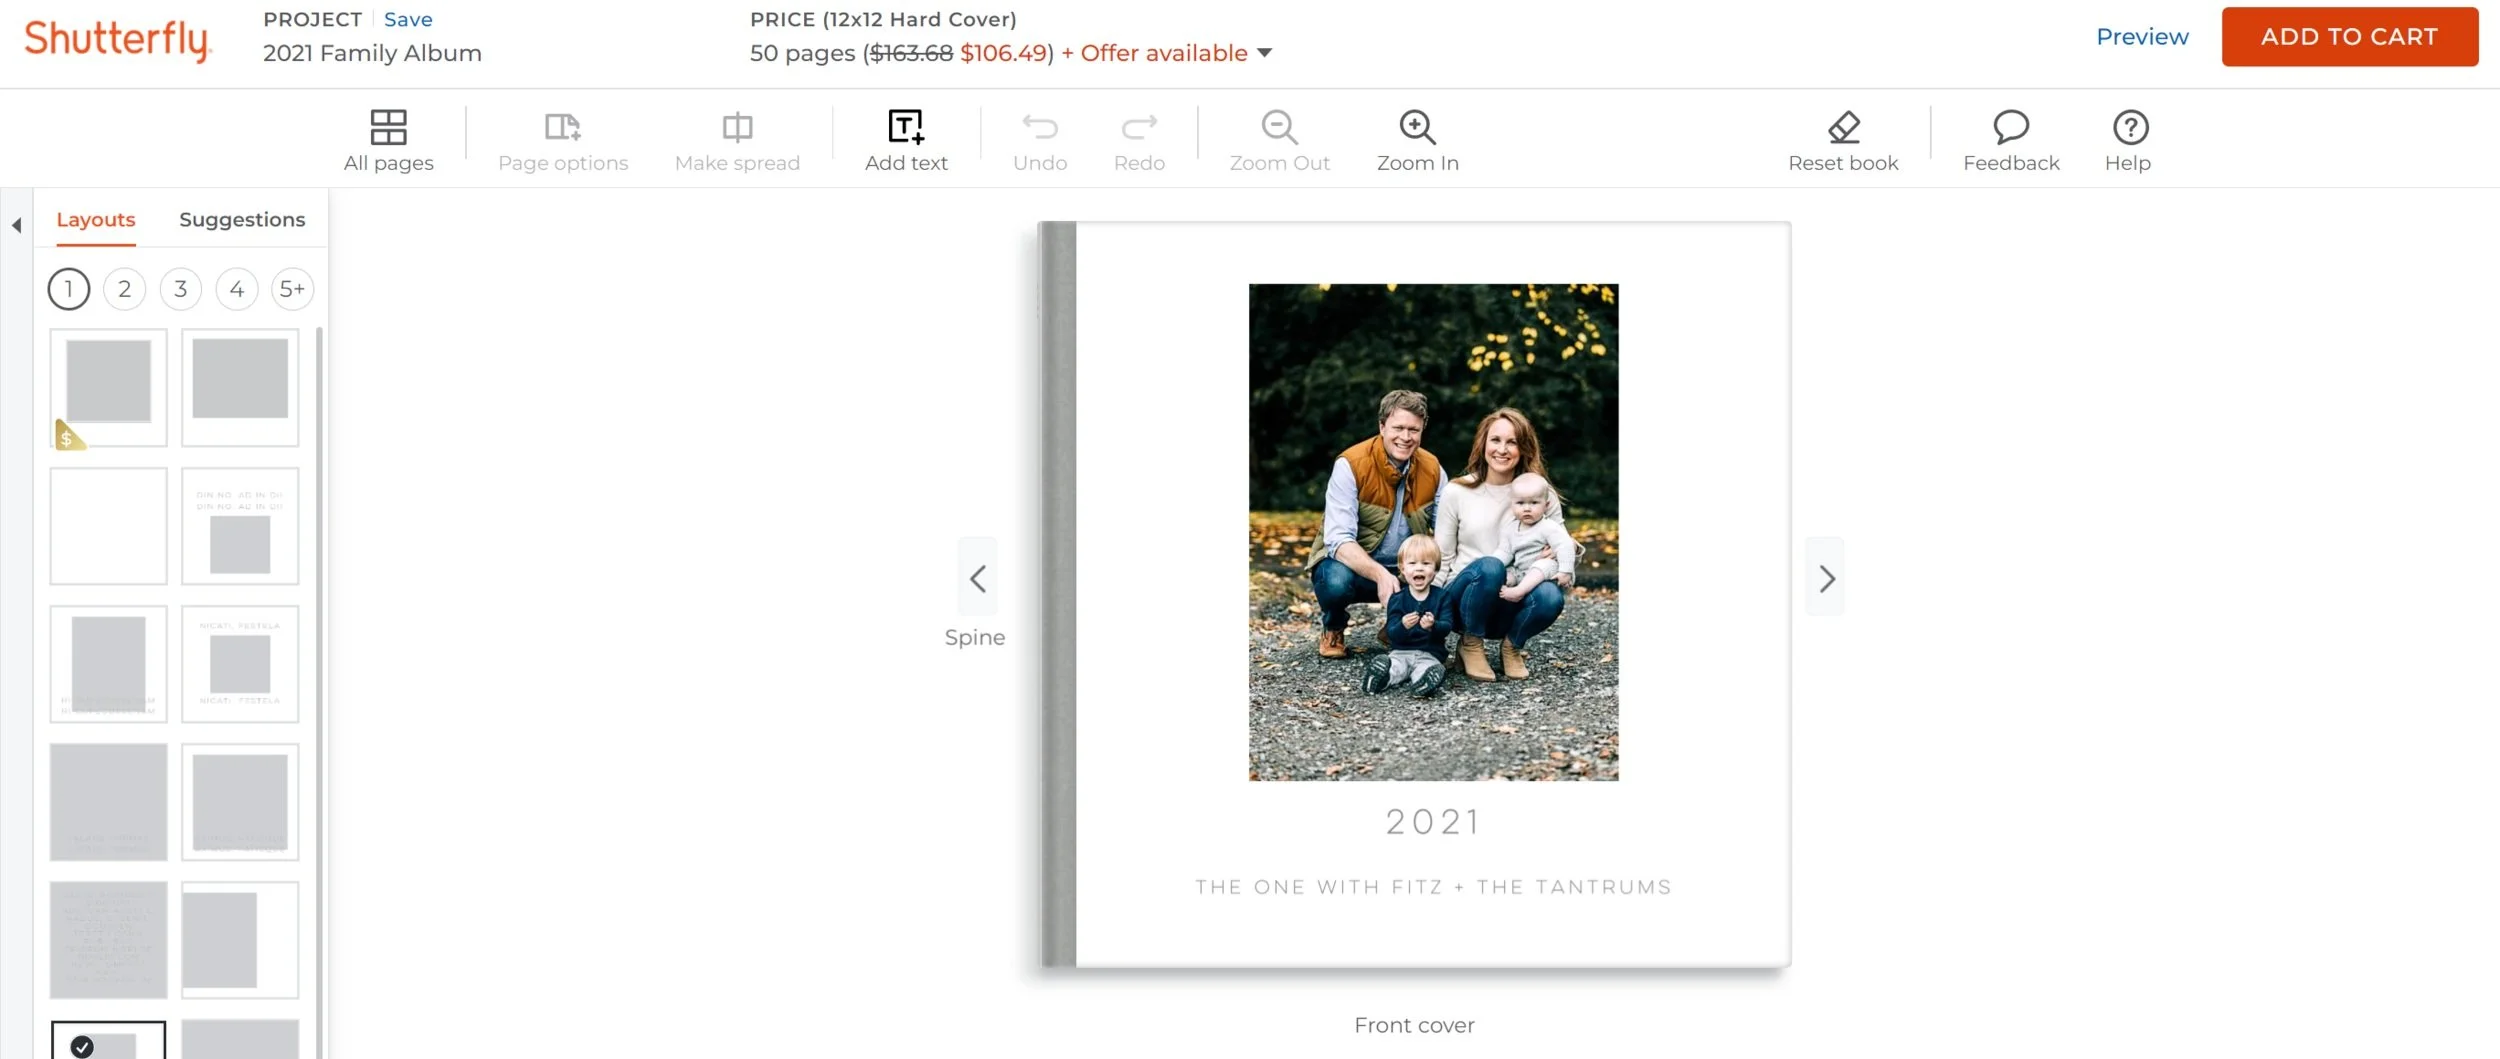
Task: Open Preview of the album
Action: tap(2142, 36)
